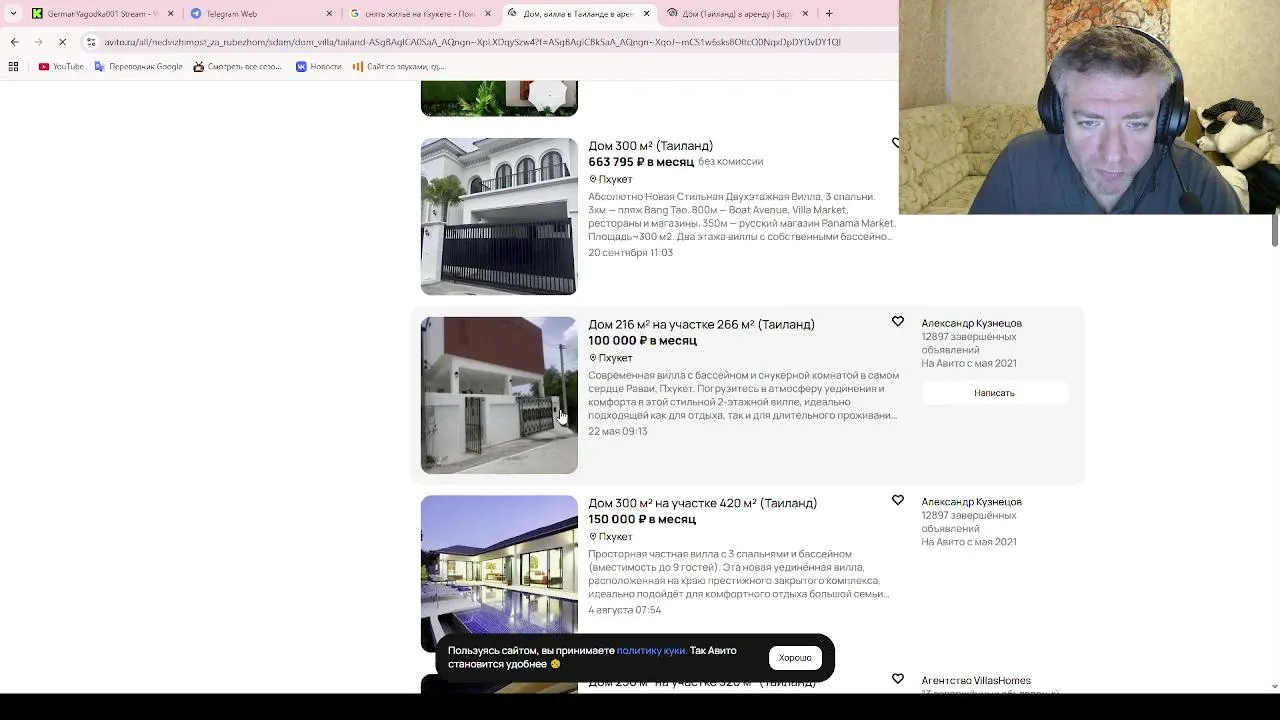Close the active Avito tab

coord(646,14)
